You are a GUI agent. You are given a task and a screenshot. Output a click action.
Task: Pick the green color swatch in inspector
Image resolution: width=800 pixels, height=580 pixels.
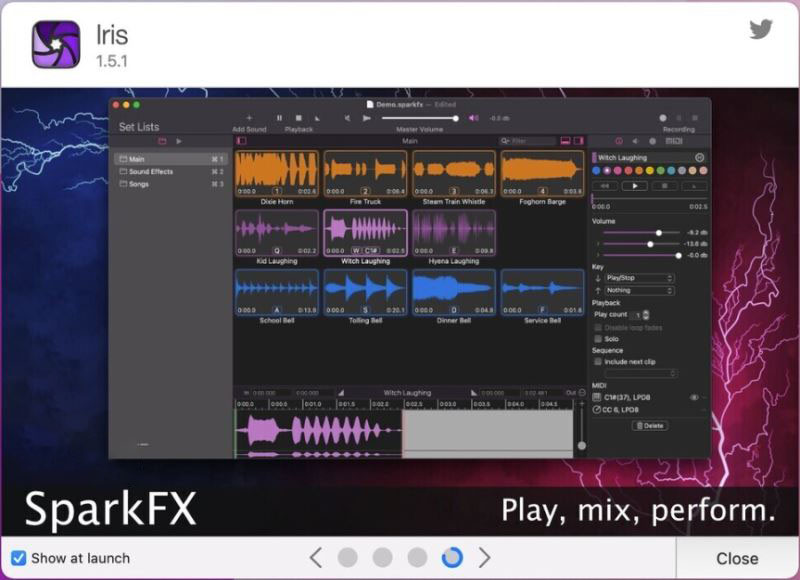[x=660, y=170]
